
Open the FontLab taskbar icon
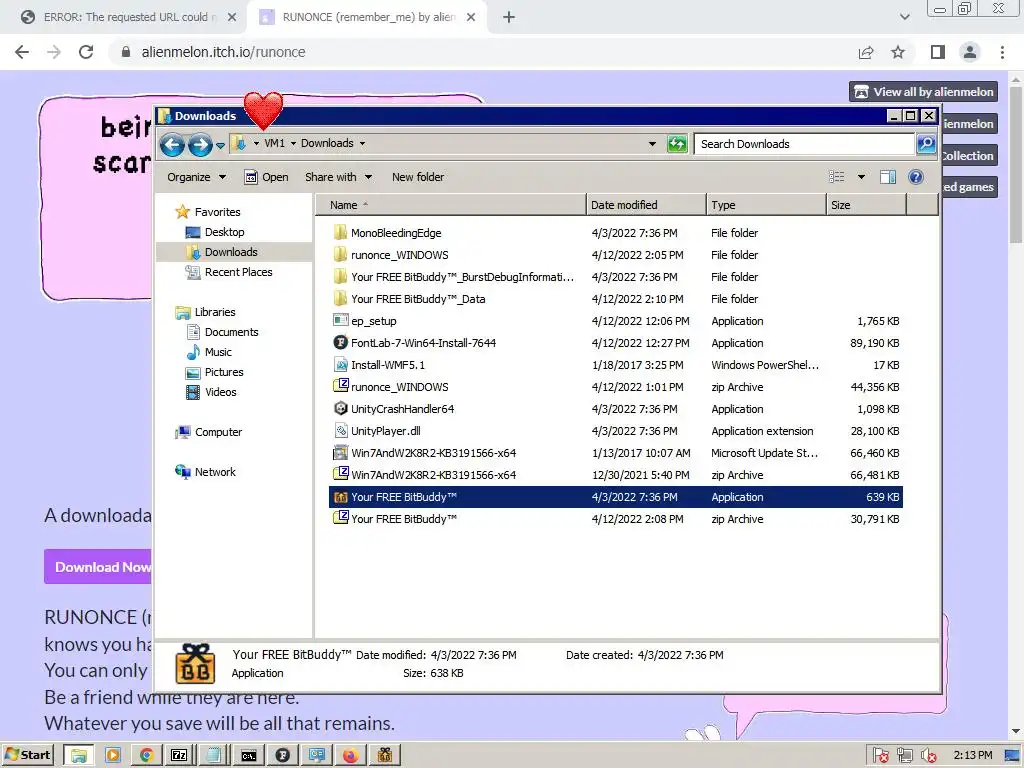pyautogui.click(x=283, y=756)
